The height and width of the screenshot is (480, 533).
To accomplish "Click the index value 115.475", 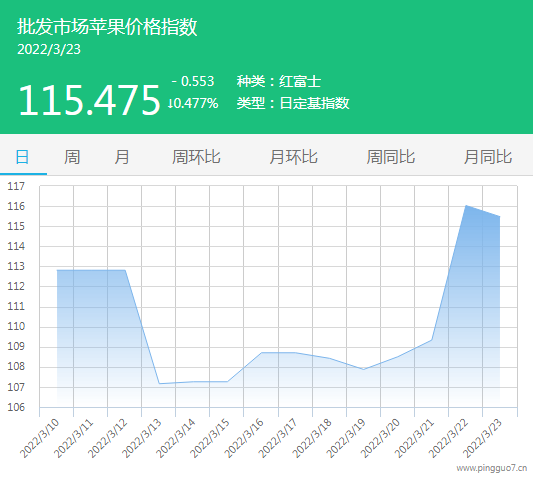I will (89, 100).
